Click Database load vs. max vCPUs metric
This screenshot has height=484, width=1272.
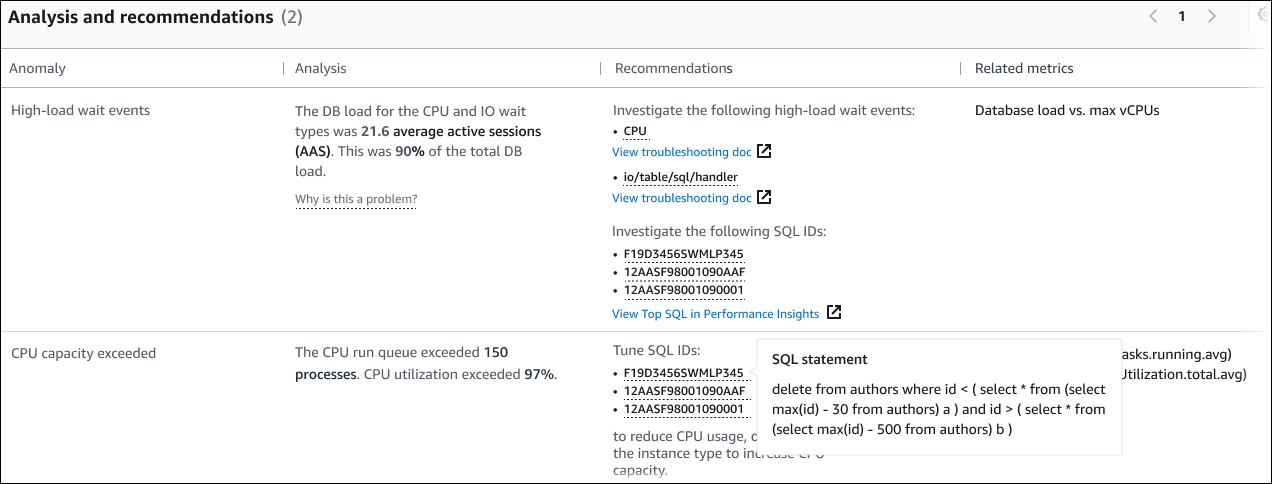1067,111
